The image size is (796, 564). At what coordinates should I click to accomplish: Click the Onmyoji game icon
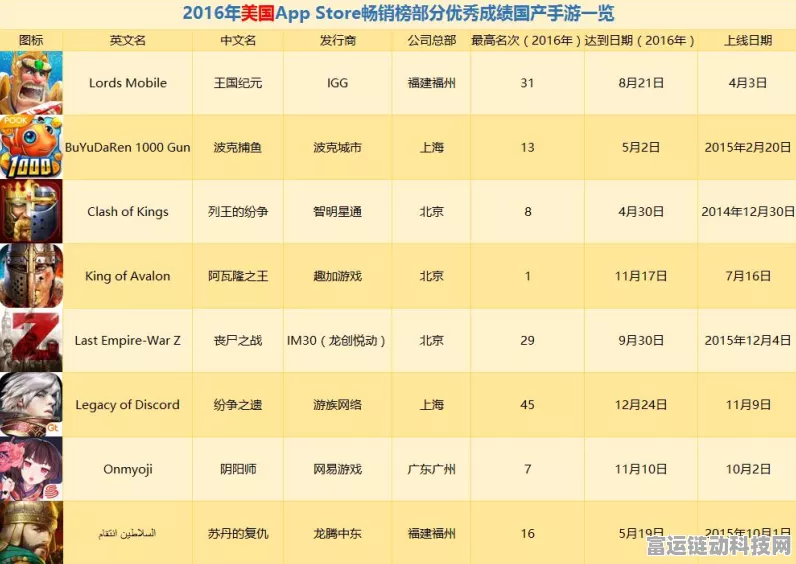[31, 469]
